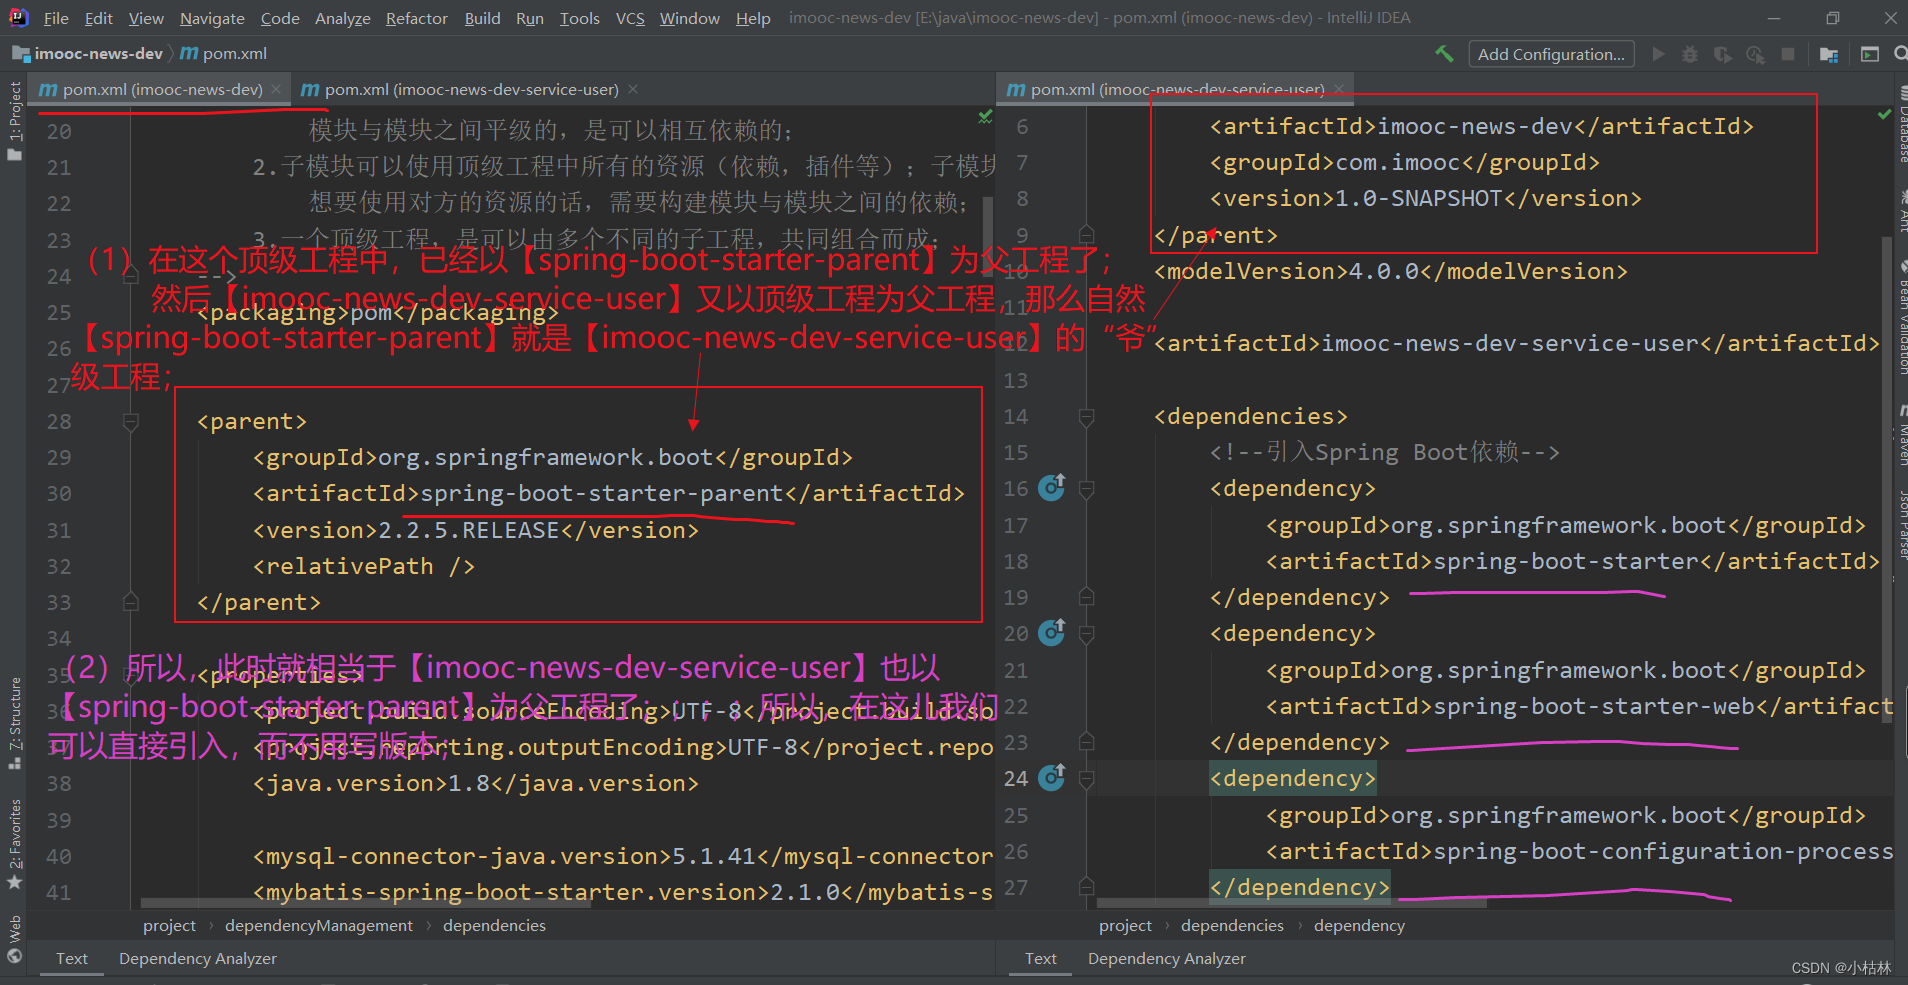The height and width of the screenshot is (985, 1908).
Task: Close the right-pane pom.xml (imooc-news-dev-service-user) tab
Action: pyautogui.click(x=1339, y=90)
